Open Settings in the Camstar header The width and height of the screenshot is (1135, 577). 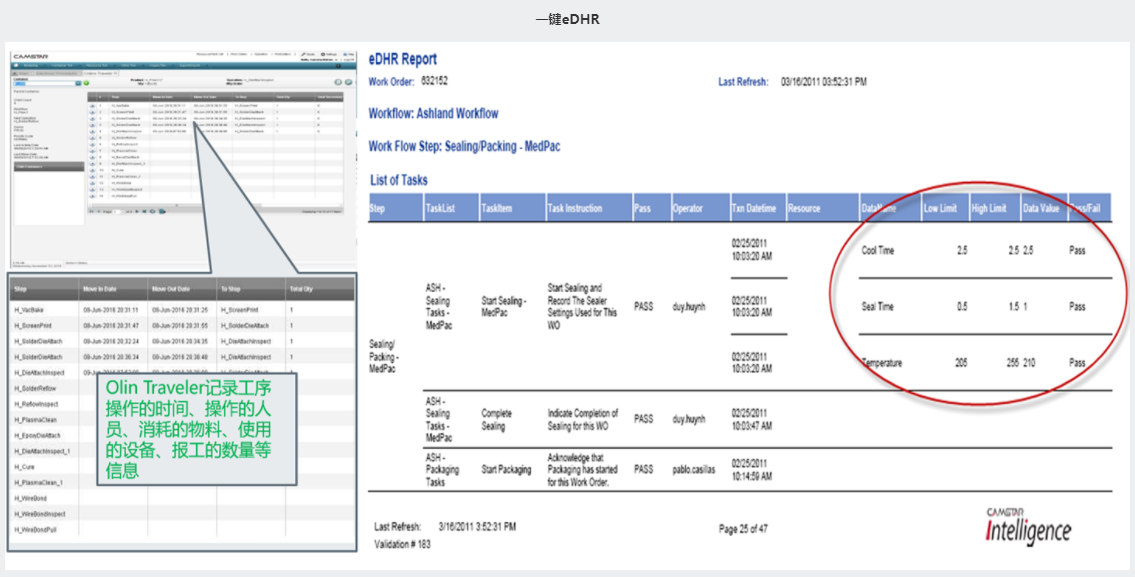[329, 54]
